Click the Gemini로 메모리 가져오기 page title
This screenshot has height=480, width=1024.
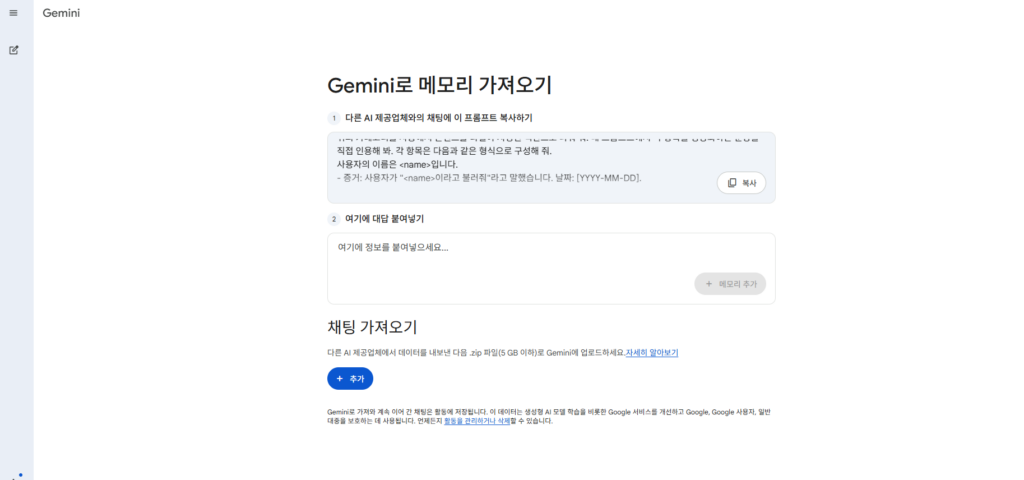pos(439,85)
